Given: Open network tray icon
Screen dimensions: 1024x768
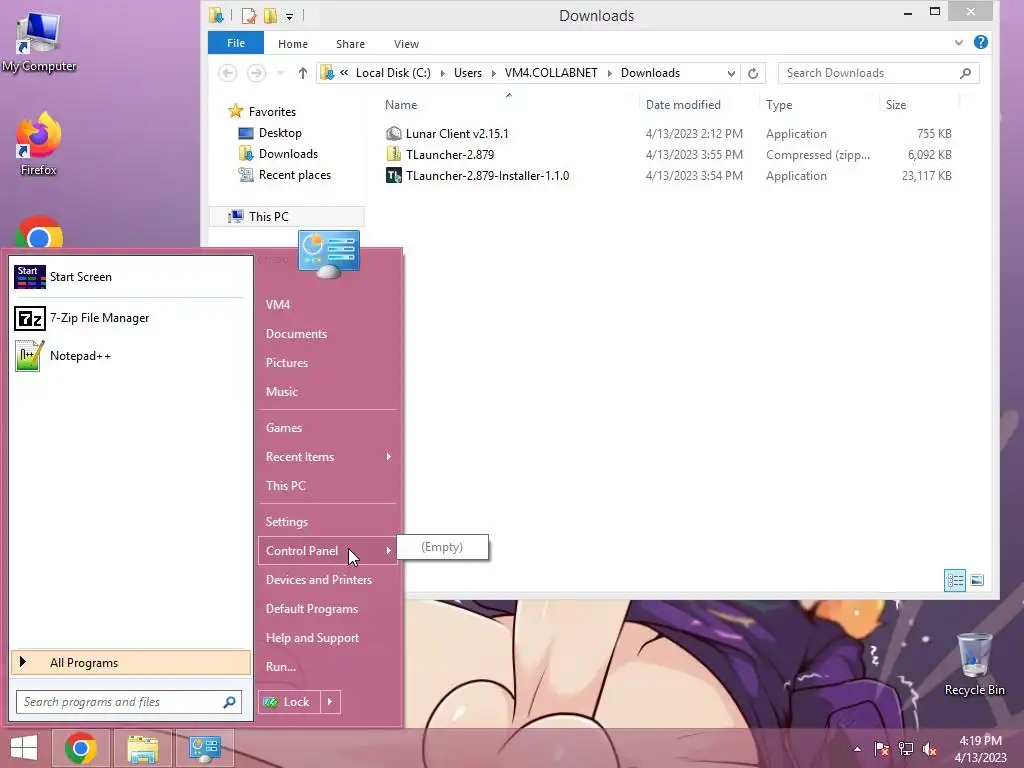Looking at the screenshot, I should [906, 749].
